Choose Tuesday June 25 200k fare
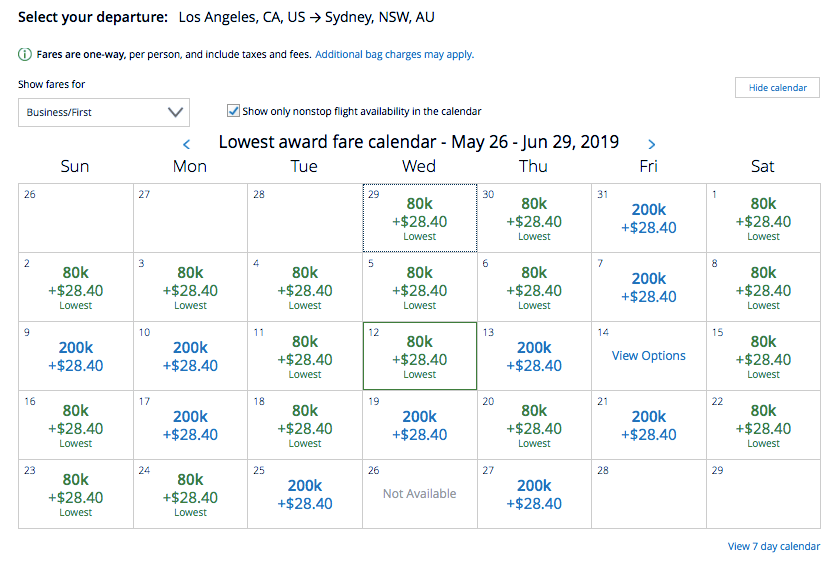Image resolution: width=836 pixels, height=565 pixels. [304, 494]
